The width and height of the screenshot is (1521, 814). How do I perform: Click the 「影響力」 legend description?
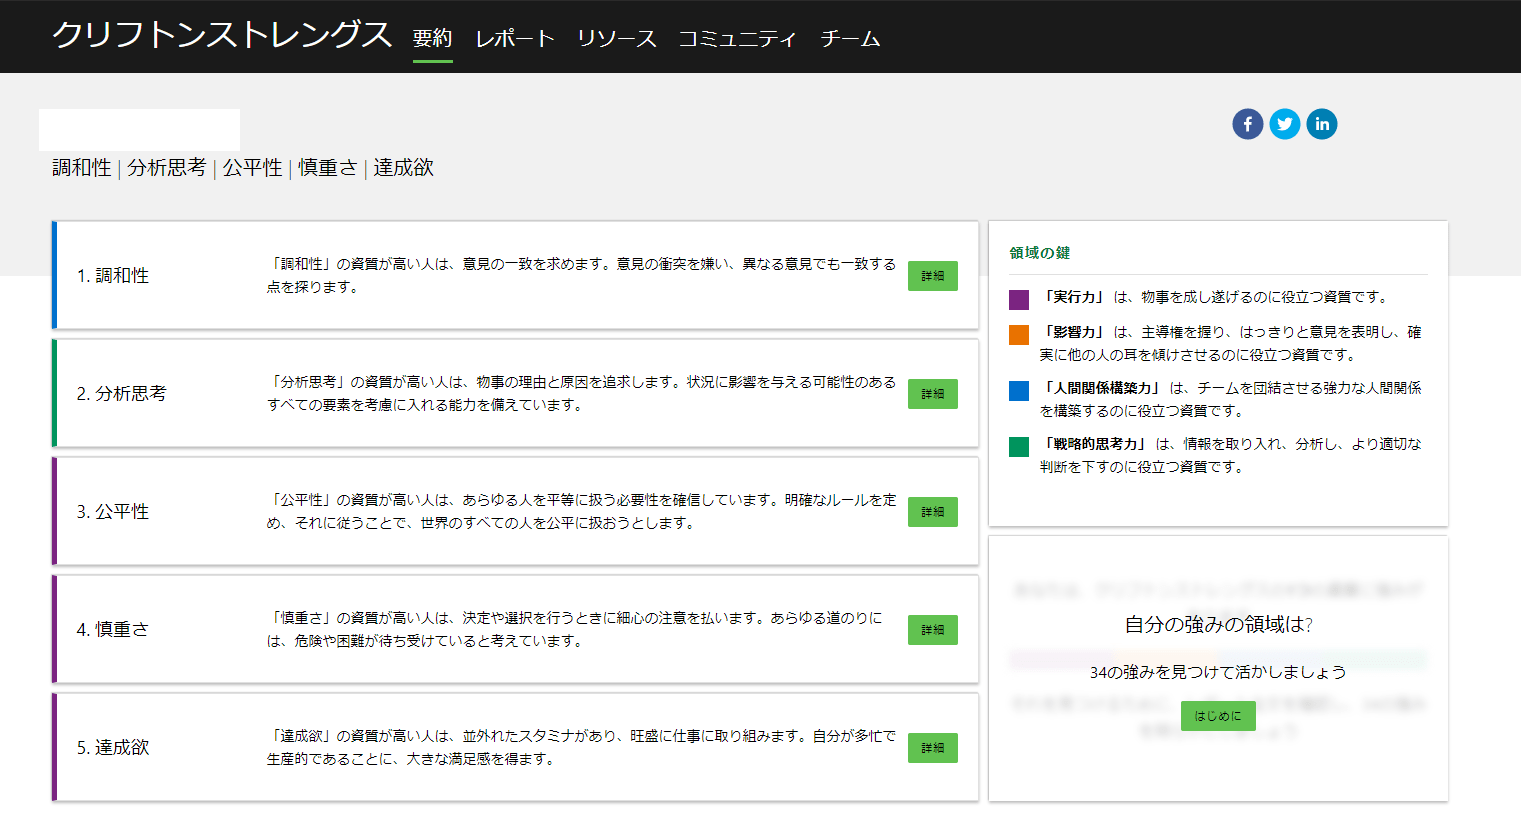pyautogui.click(x=1230, y=343)
